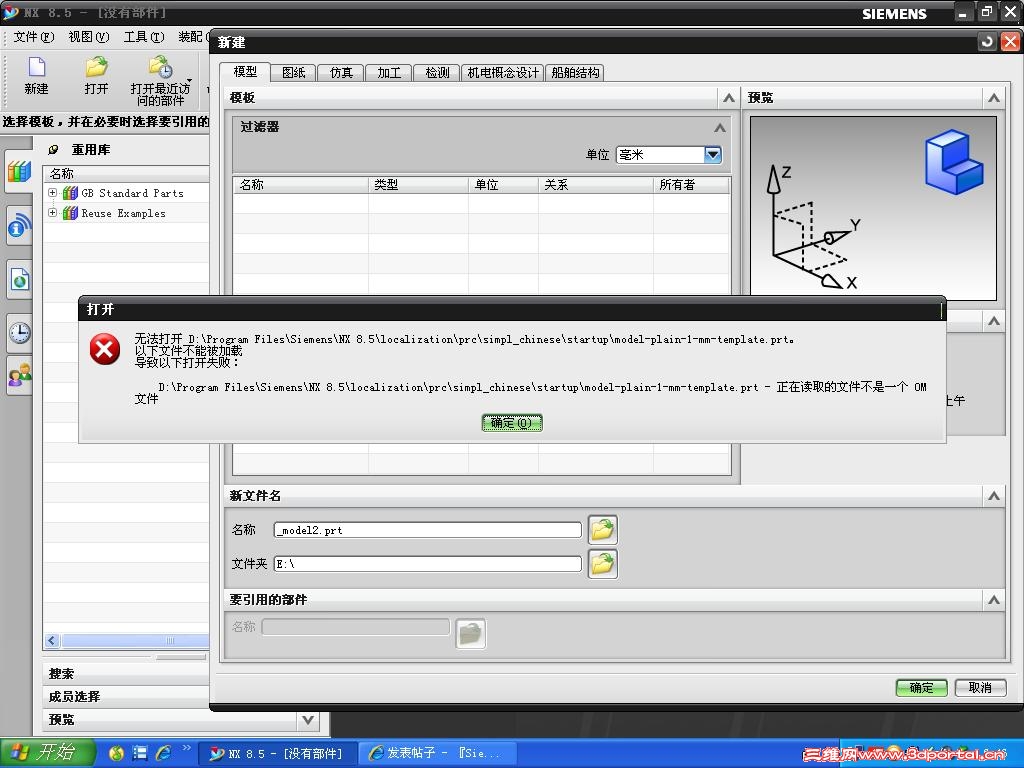Sort templates by 单位 column header
Image resolution: width=1024 pixels, height=768 pixels.
point(503,185)
